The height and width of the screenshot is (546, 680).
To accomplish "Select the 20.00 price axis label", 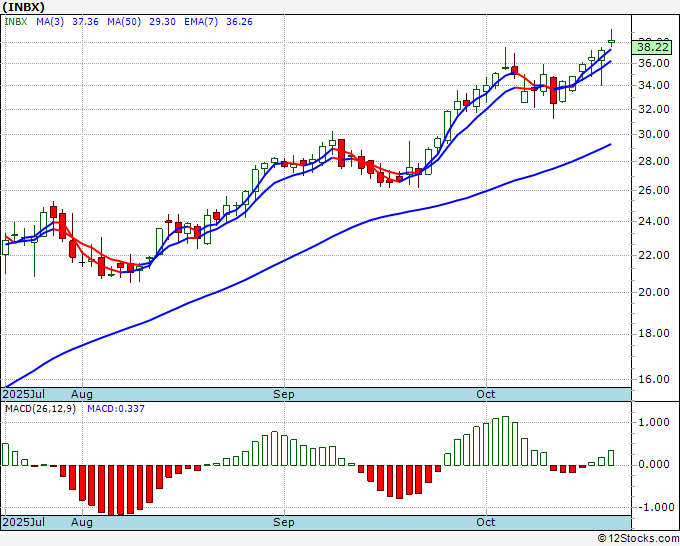I will pyautogui.click(x=654, y=292).
